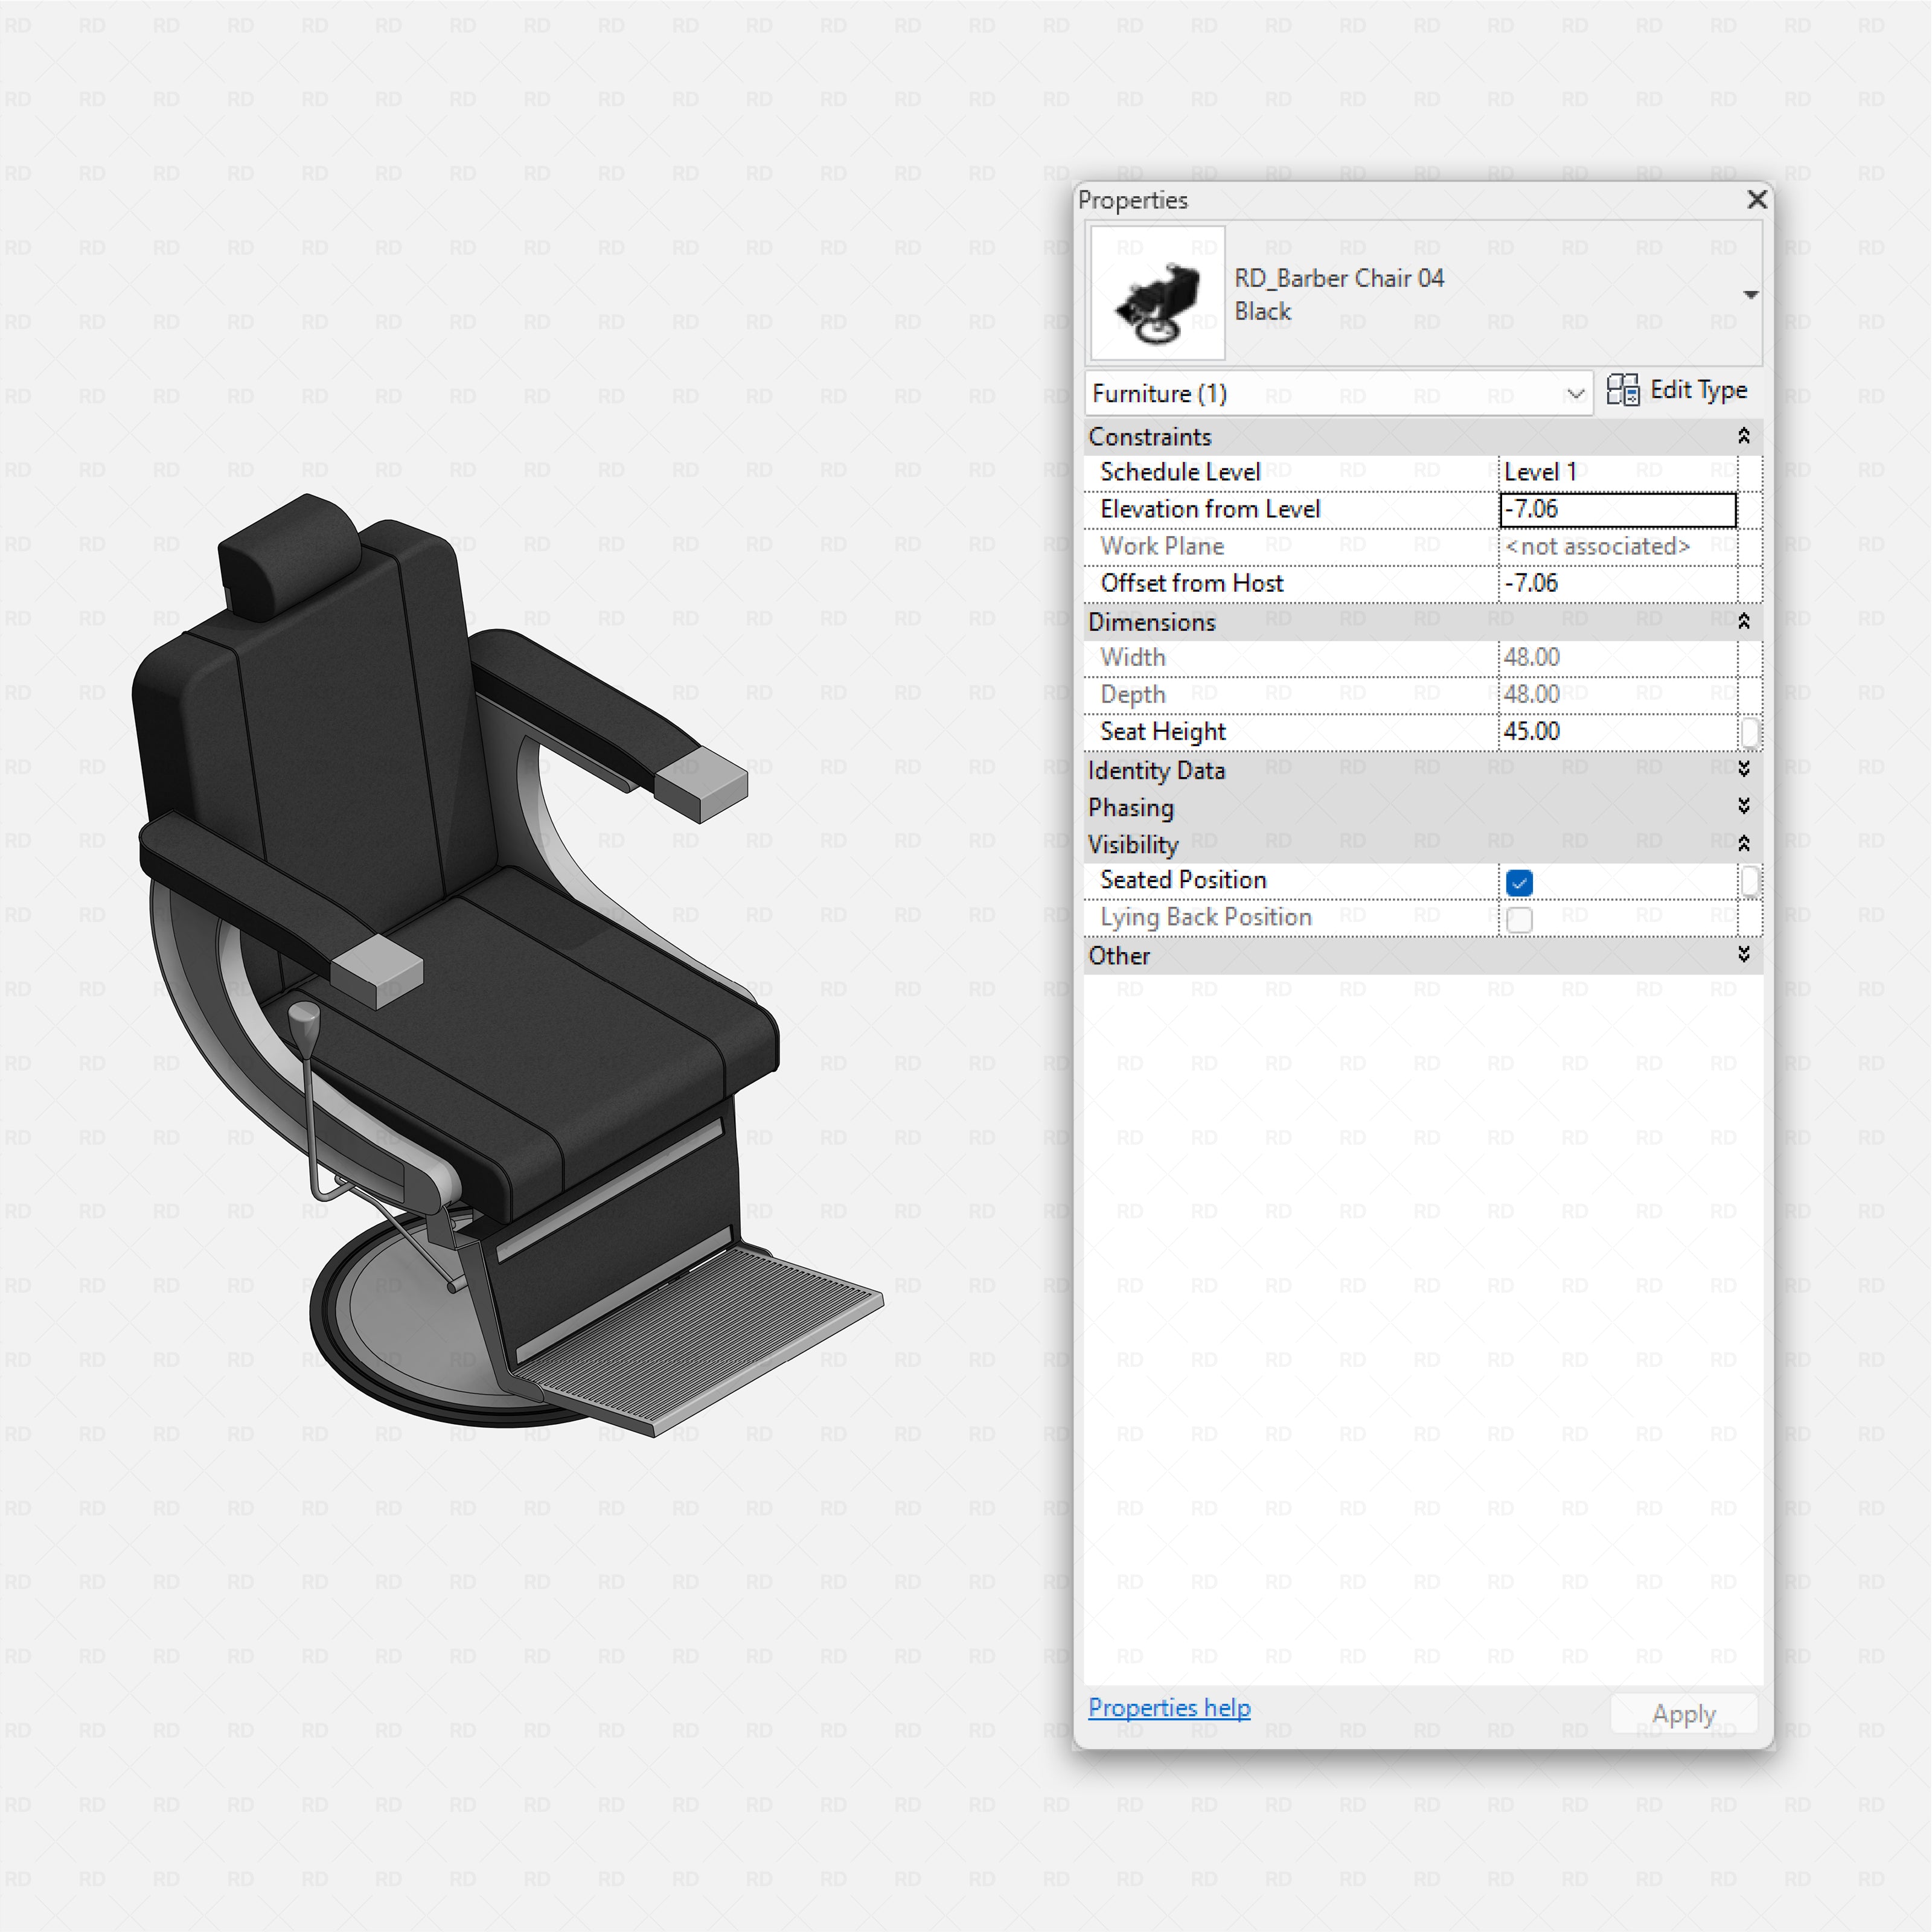Enable the Lying Back Position checkbox
Viewport: 1932px width, 1932px height.
pyautogui.click(x=1519, y=919)
